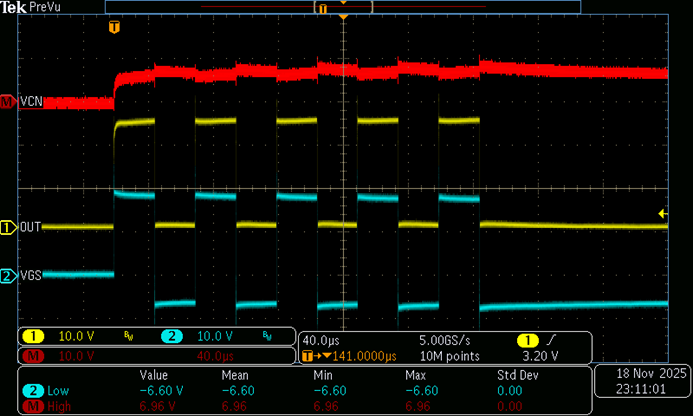Screen dimensions: 693x416
Task: Click the 3.20 V trigger level readout
Action: pos(540,356)
